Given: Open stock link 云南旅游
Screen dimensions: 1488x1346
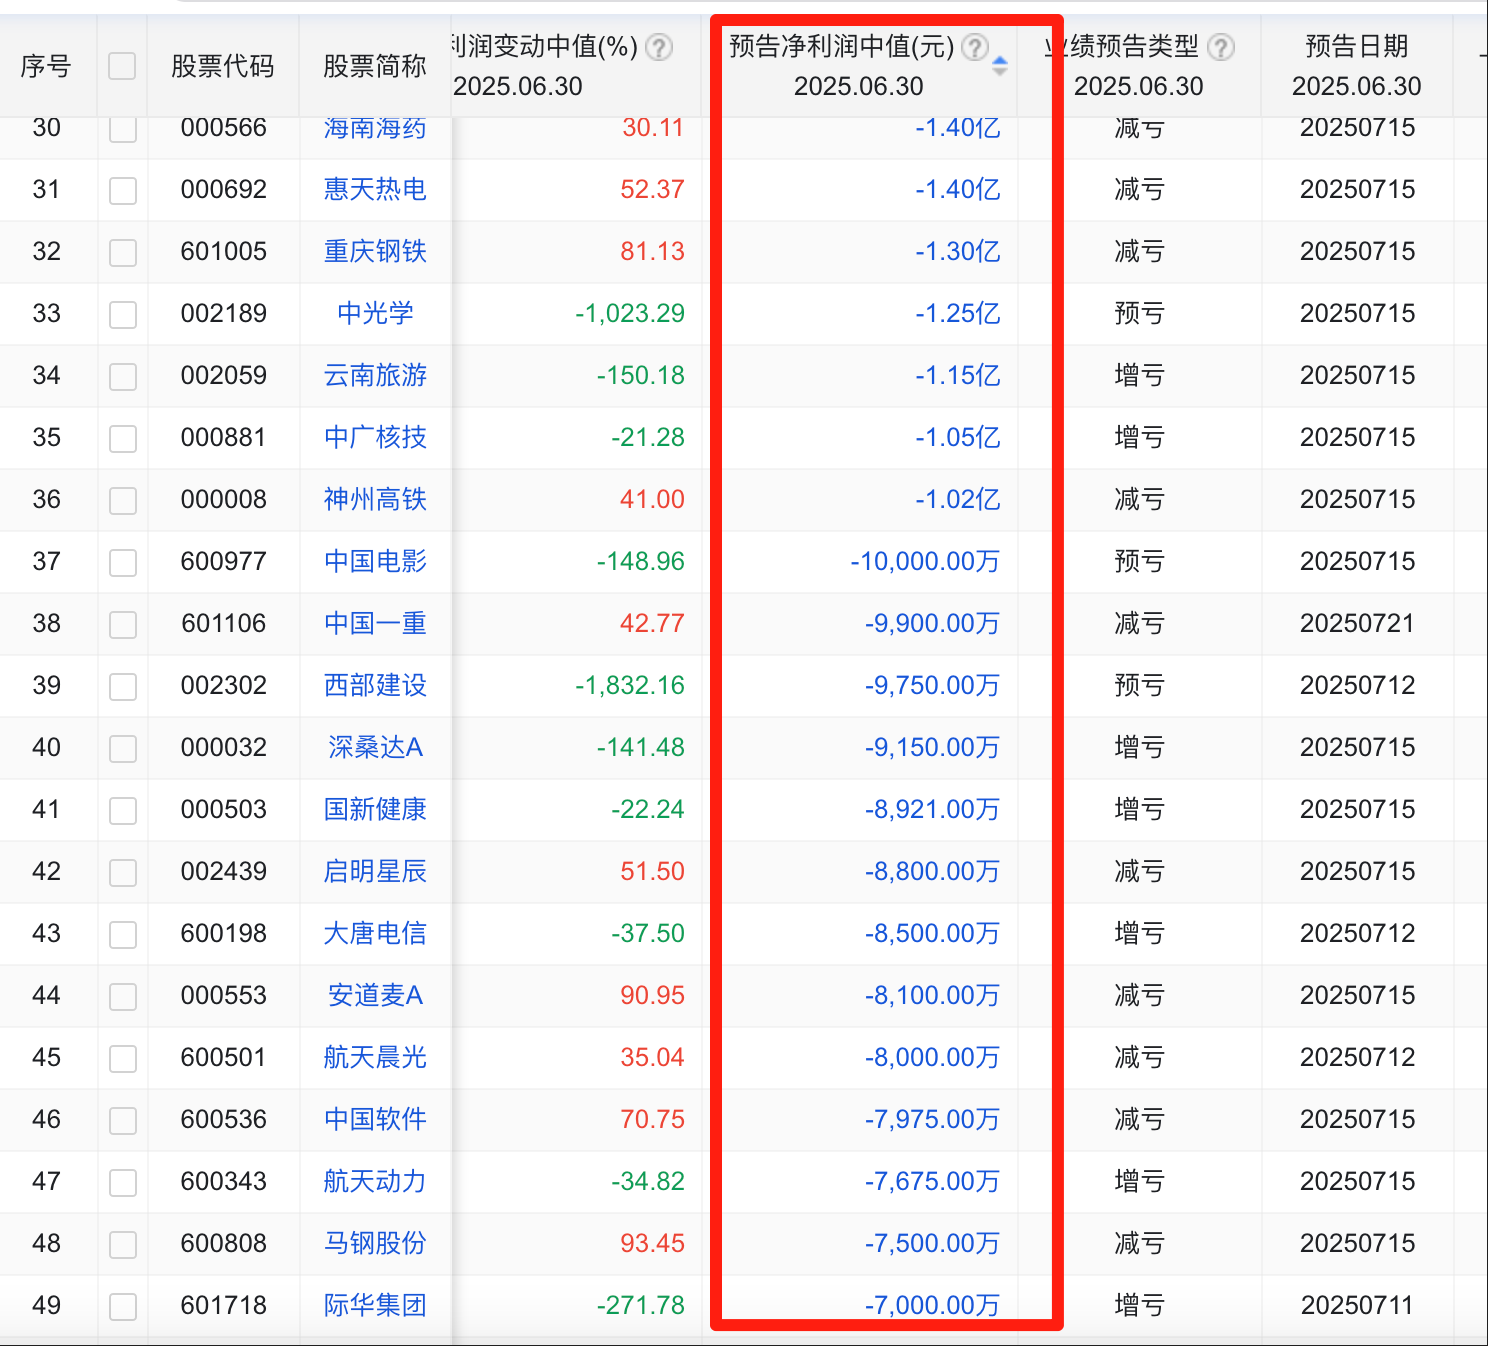Looking at the screenshot, I should click(x=375, y=375).
